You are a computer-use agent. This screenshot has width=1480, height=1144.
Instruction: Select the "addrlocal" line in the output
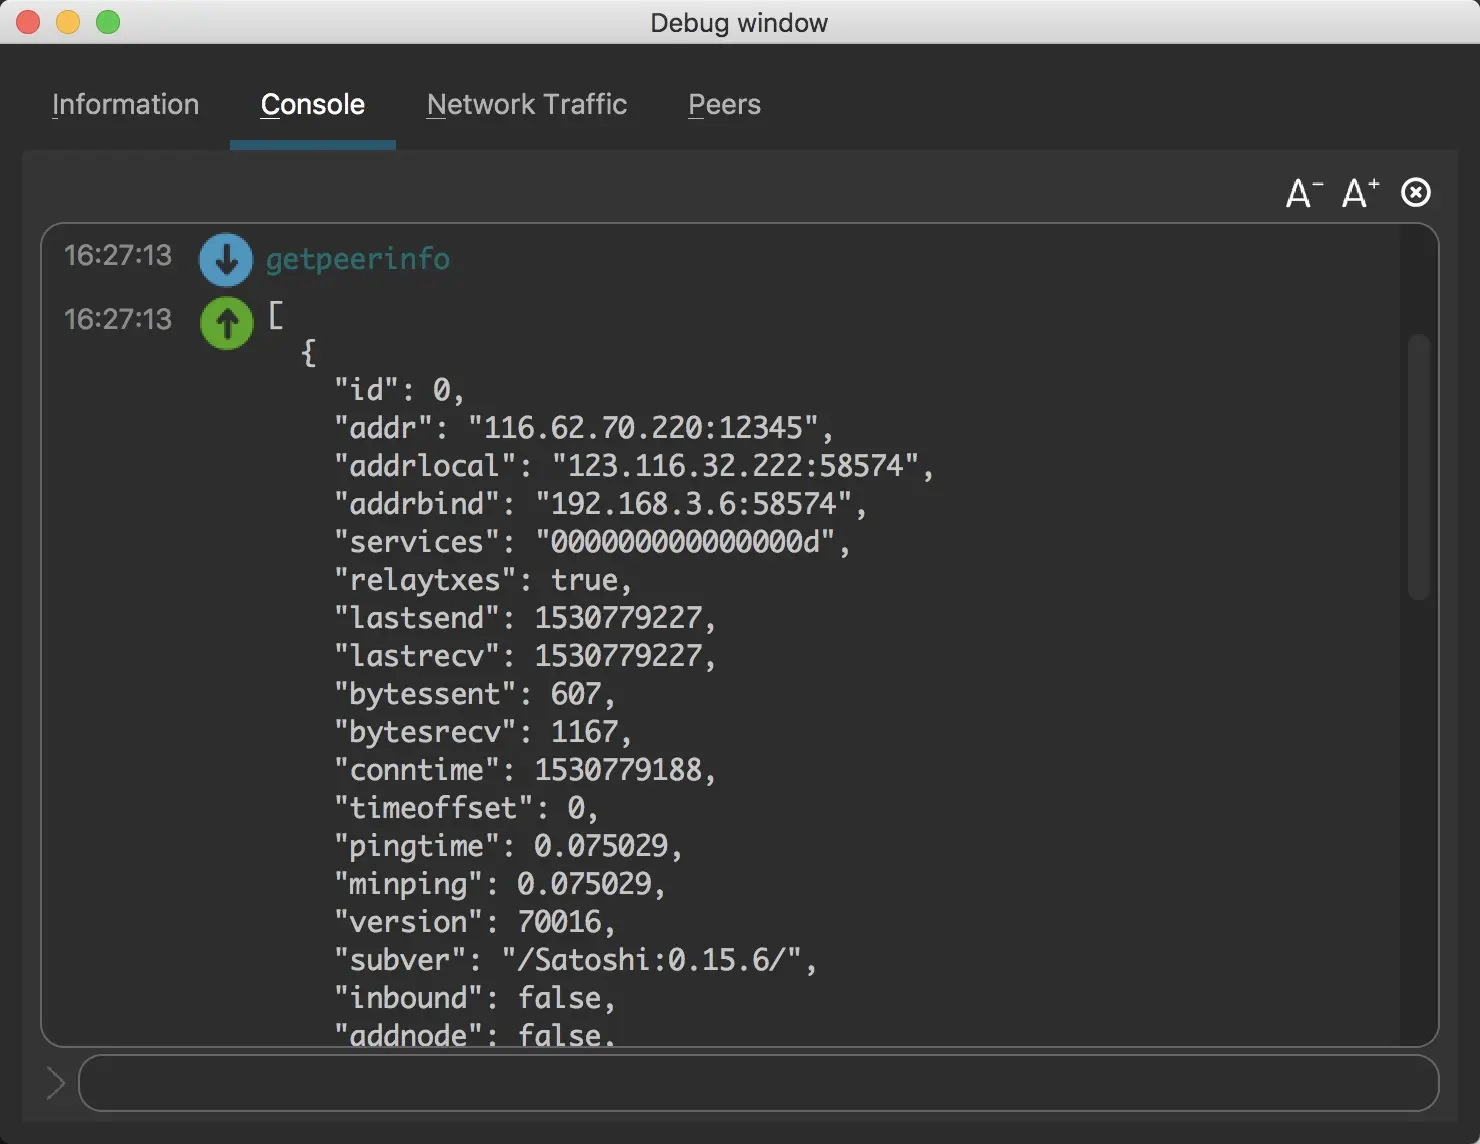(634, 466)
